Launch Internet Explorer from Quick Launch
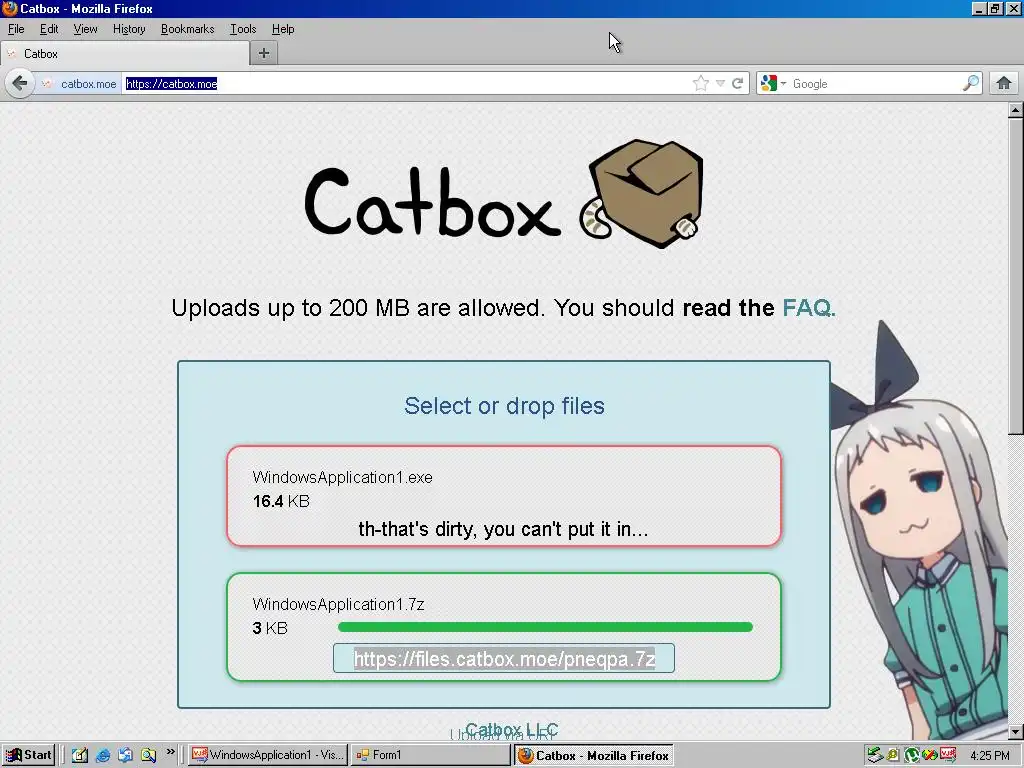This screenshot has height=768, width=1024. pyautogui.click(x=103, y=755)
